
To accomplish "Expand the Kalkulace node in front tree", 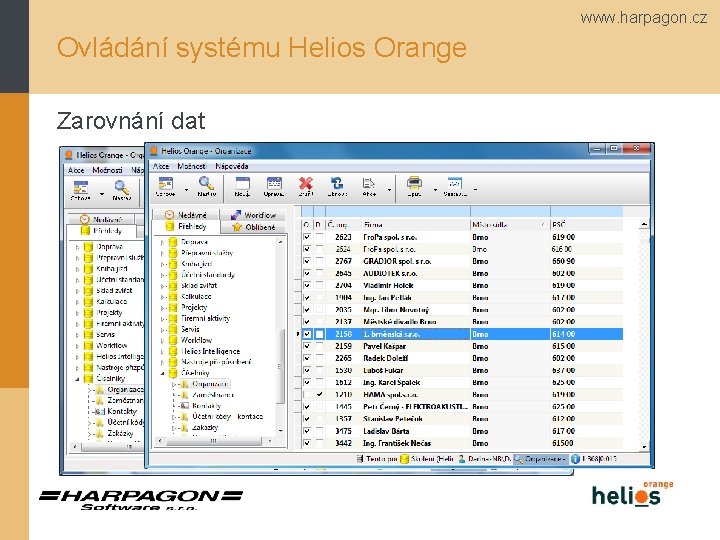I will click(x=162, y=297).
